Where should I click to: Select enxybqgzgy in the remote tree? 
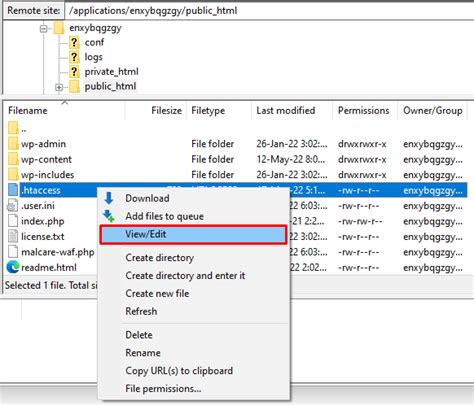[95, 28]
